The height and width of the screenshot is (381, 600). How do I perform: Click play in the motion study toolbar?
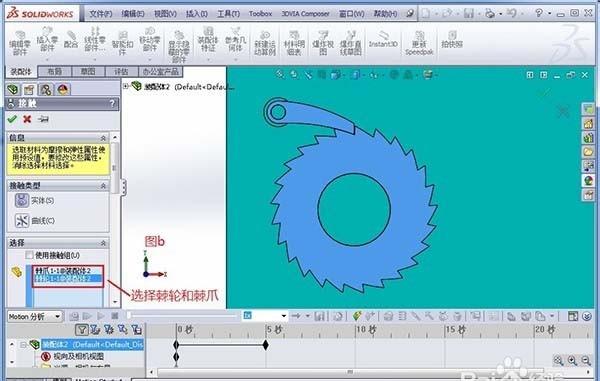pos(101,316)
